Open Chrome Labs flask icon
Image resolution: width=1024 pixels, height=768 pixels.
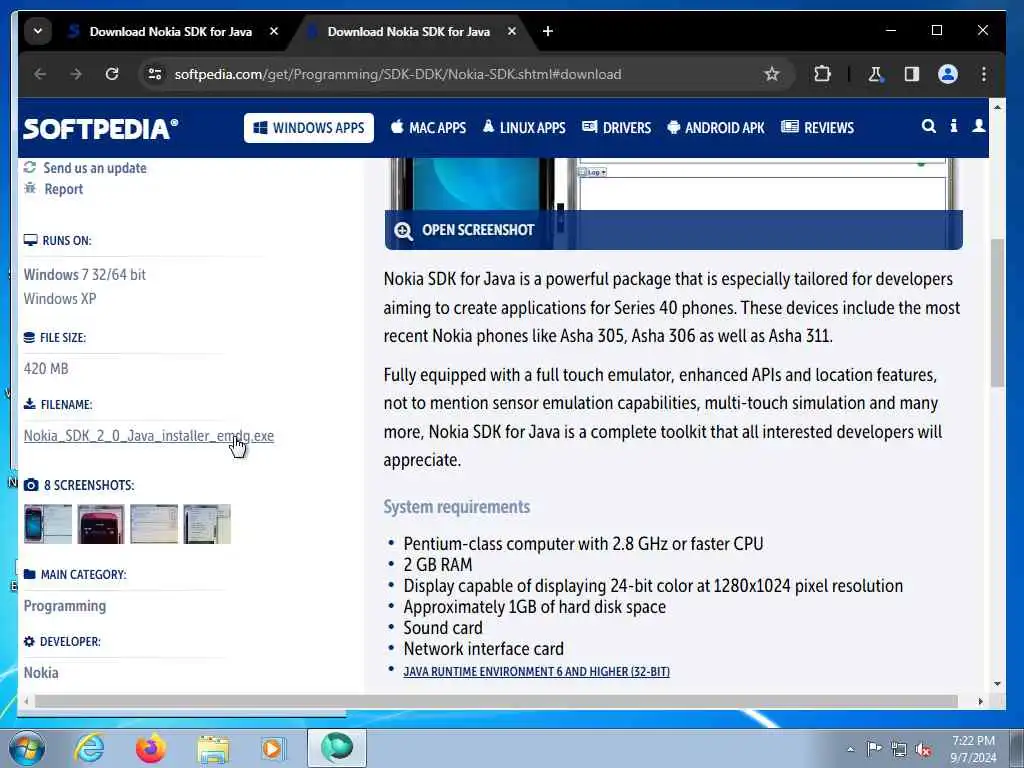875,74
